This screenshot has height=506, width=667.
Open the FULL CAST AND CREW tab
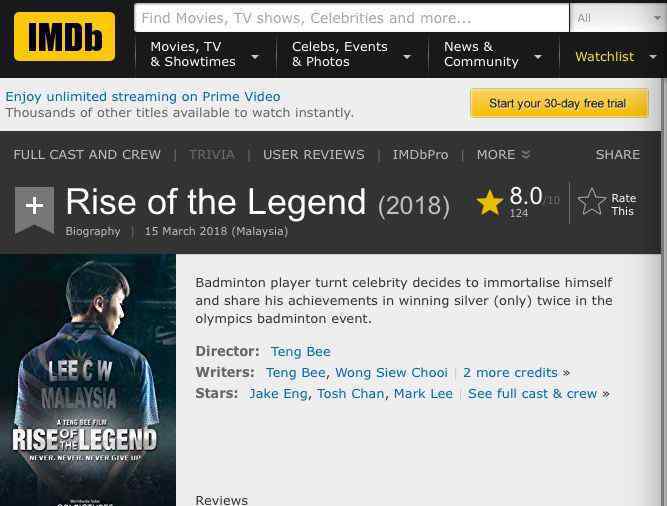coord(87,154)
